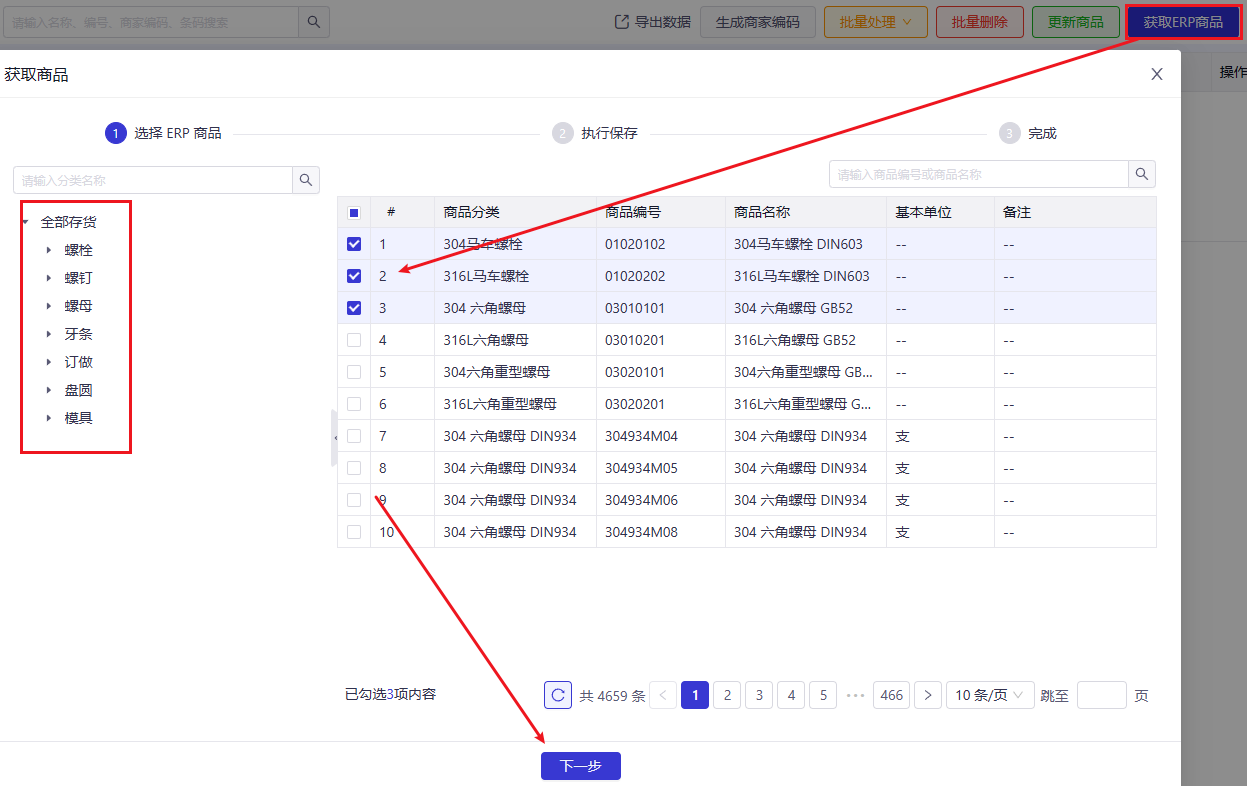1247x786 pixels.
Task: Go to page 2
Action: 727,695
